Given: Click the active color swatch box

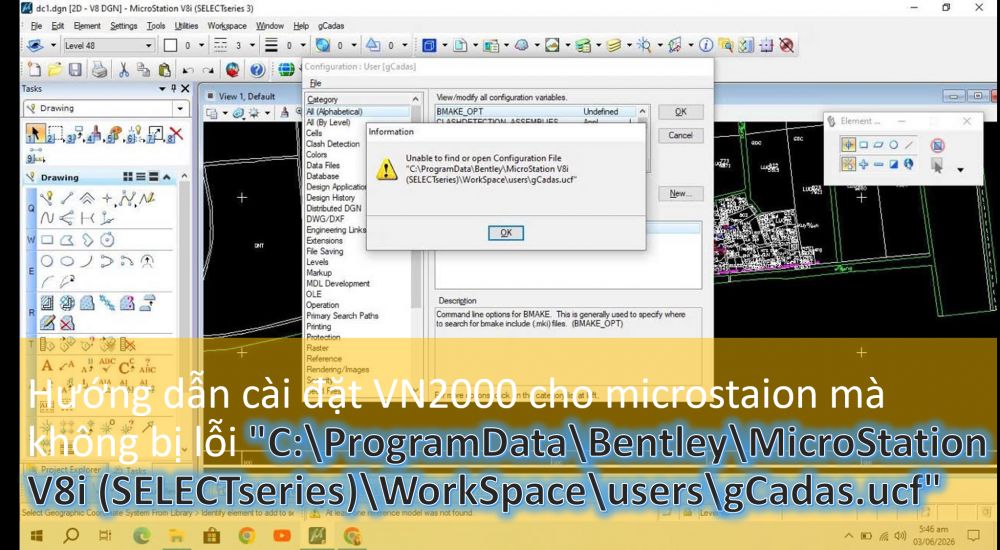Looking at the screenshot, I should tap(170, 45).
